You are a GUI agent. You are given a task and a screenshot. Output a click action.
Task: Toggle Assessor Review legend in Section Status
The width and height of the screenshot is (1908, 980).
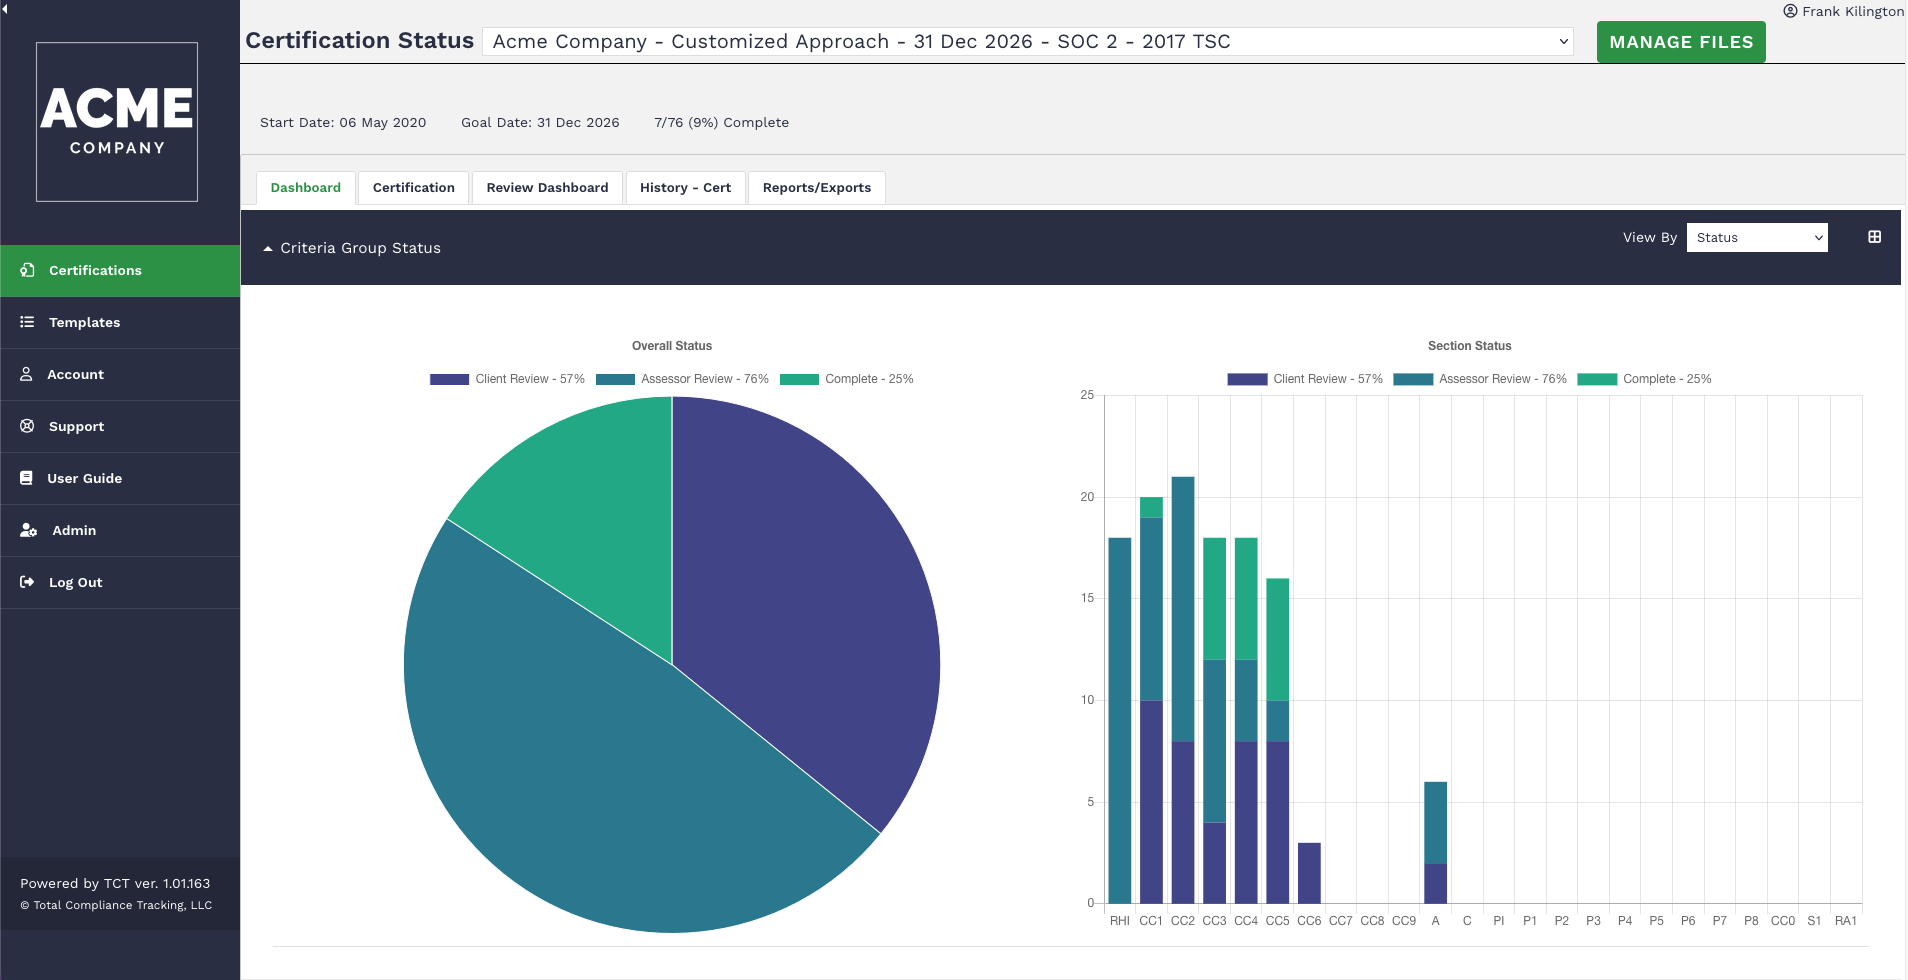1480,379
